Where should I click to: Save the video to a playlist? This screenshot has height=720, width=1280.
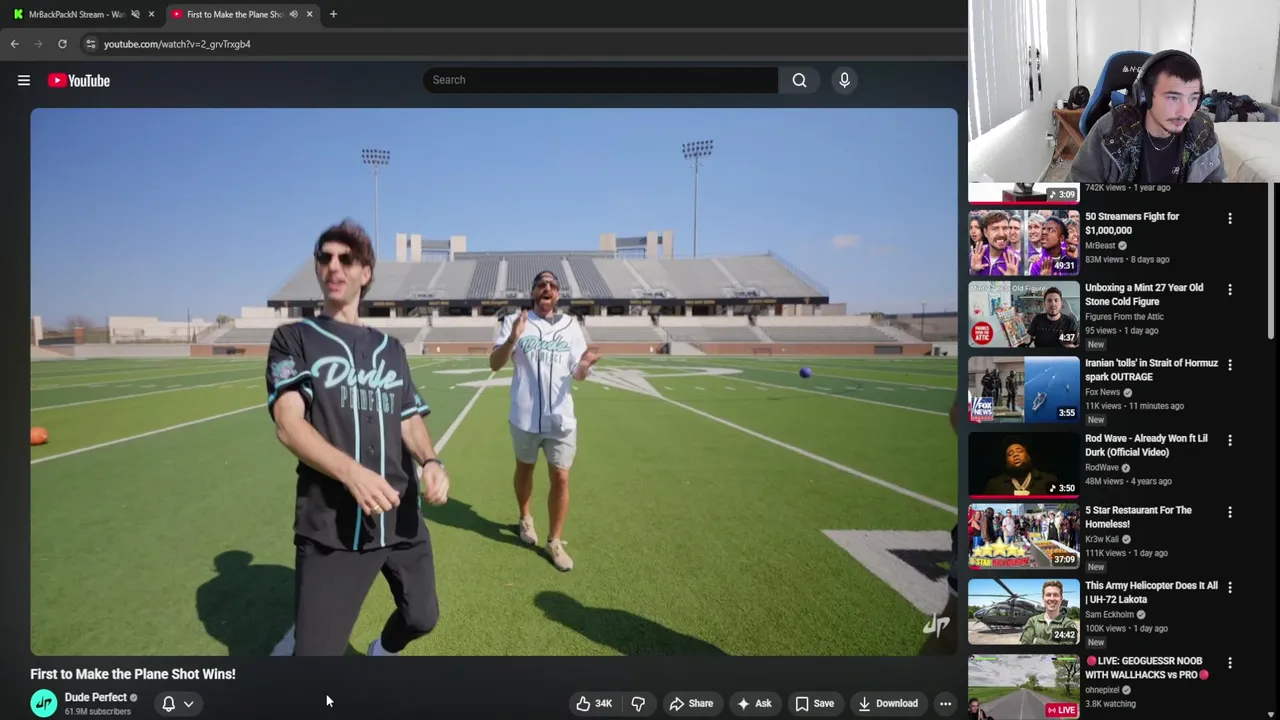(x=814, y=704)
